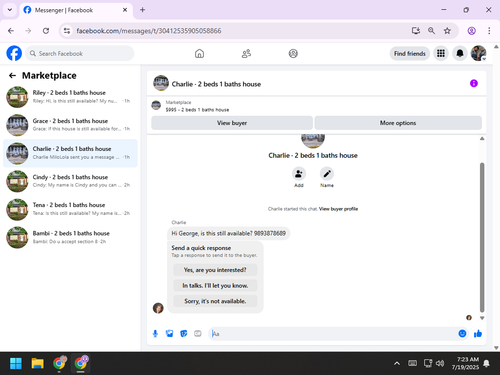Click Marketplace listing '$995 - 2 beds 1 baths house'
This screenshot has width=500, height=375.
tap(197, 110)
